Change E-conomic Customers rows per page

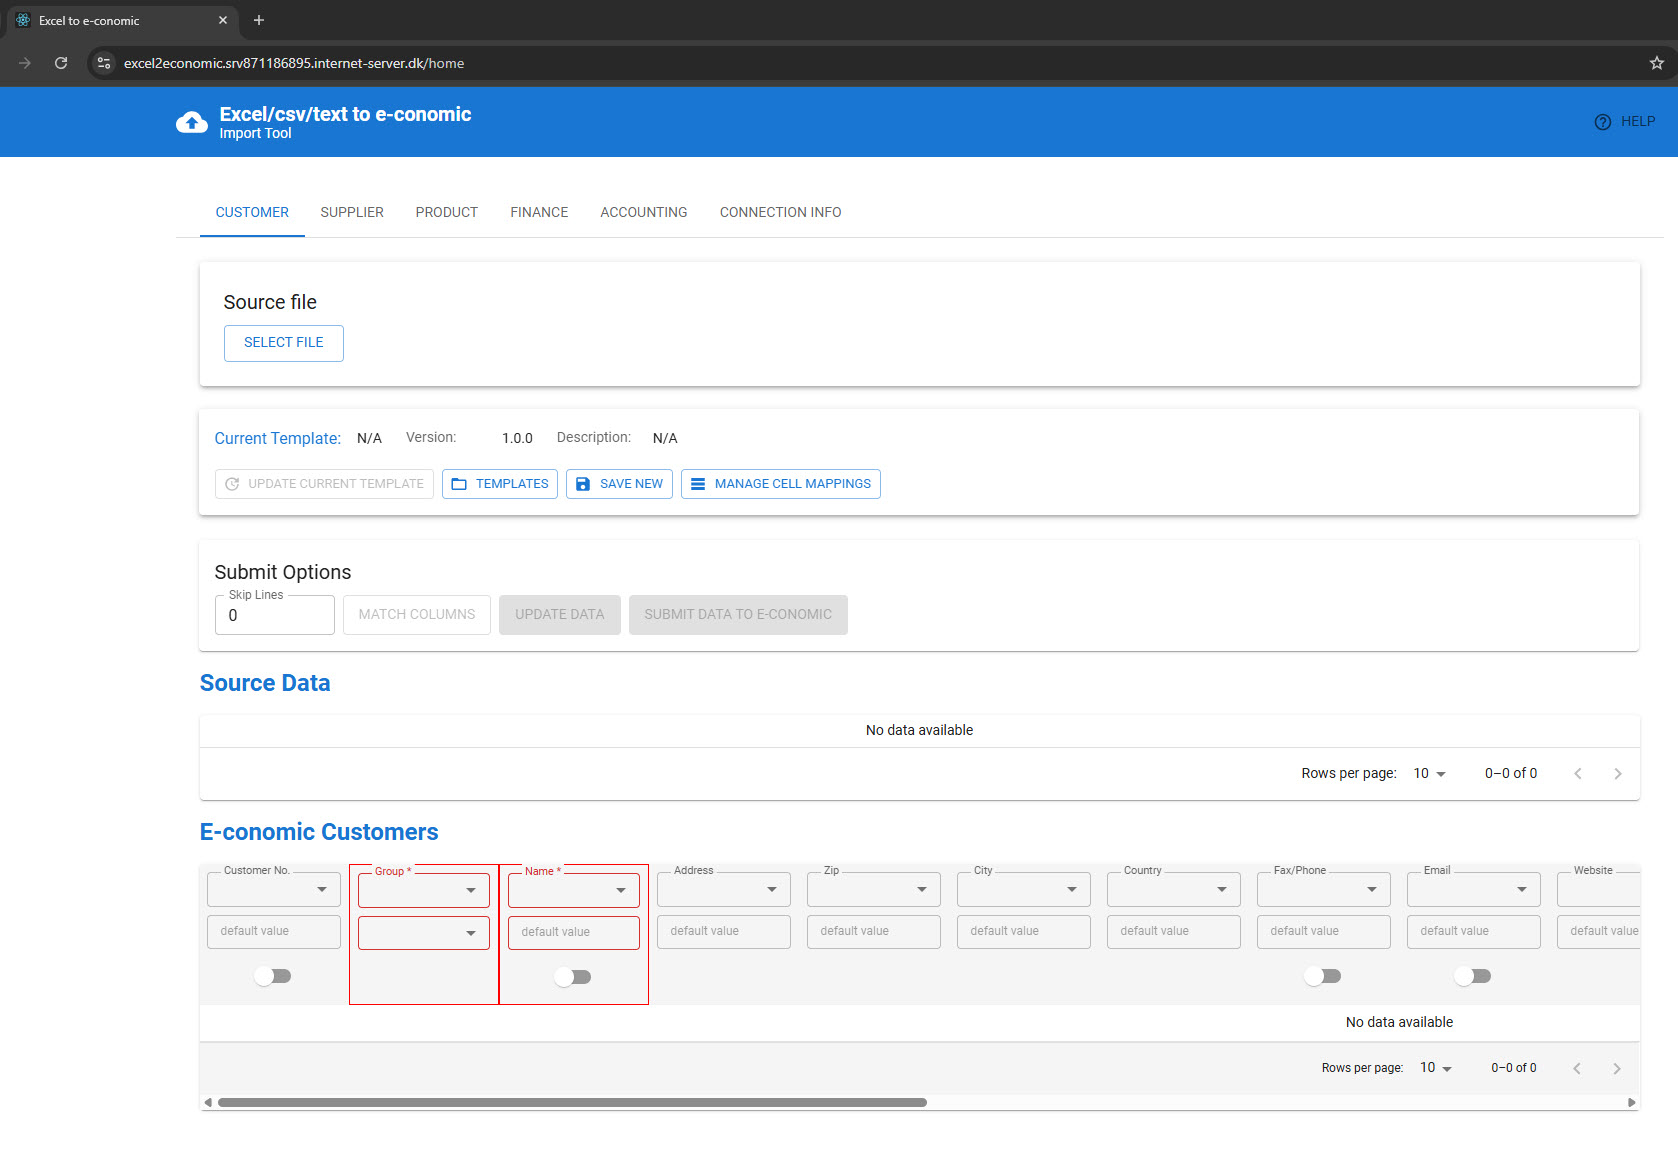click(1436, 1068)
